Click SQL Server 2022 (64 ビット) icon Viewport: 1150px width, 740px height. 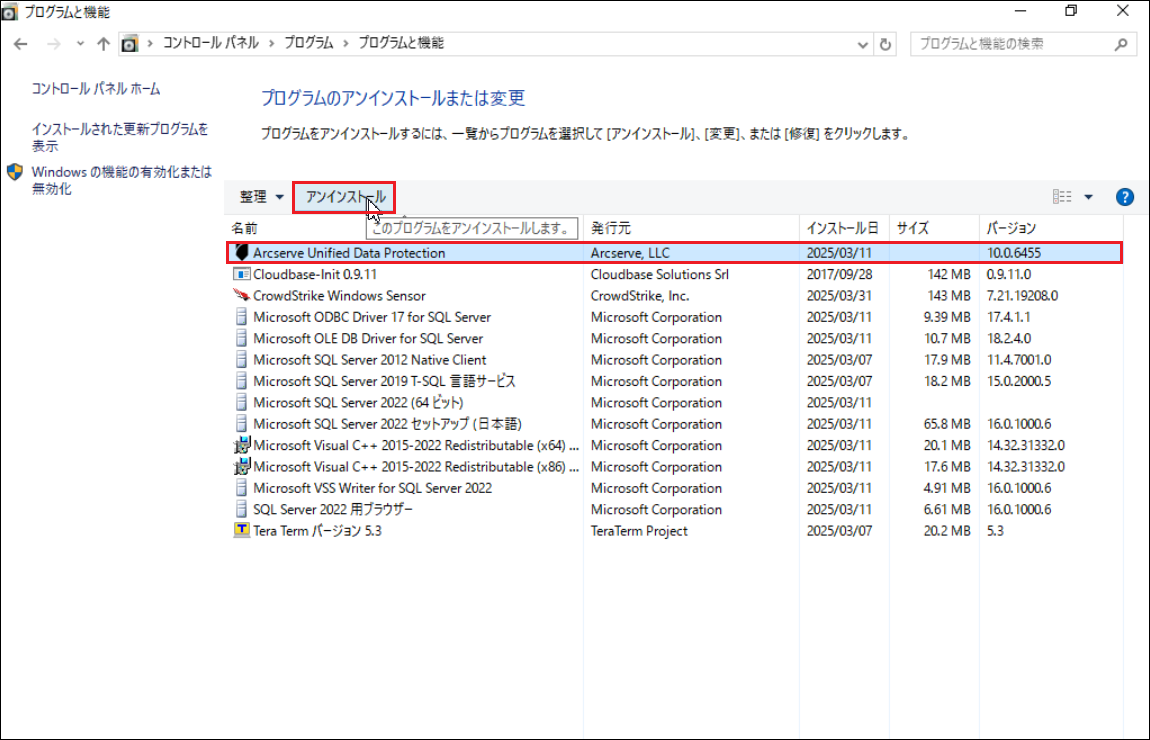pyautogui.click(x=241, y=402)
